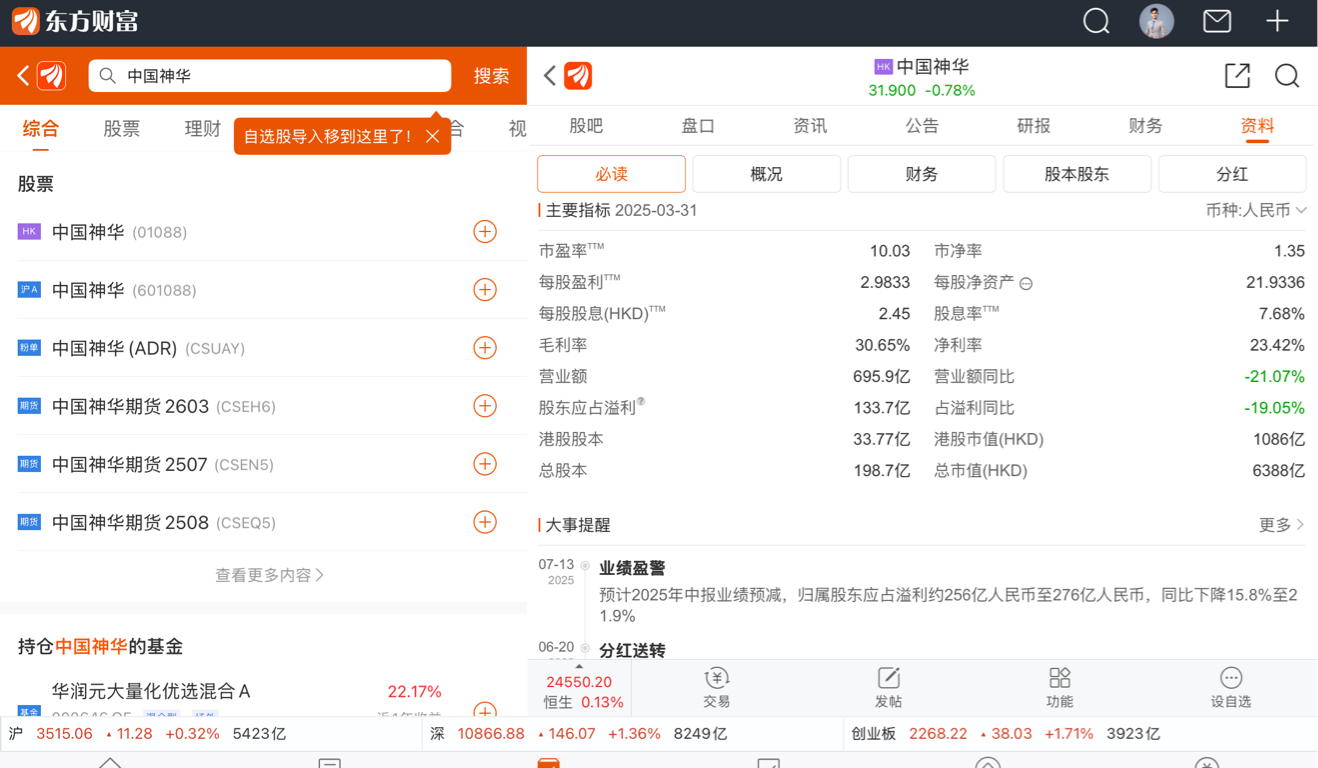Click the 股息率 value 7.68%
Screen dimensions: 1318x768
1282,314
